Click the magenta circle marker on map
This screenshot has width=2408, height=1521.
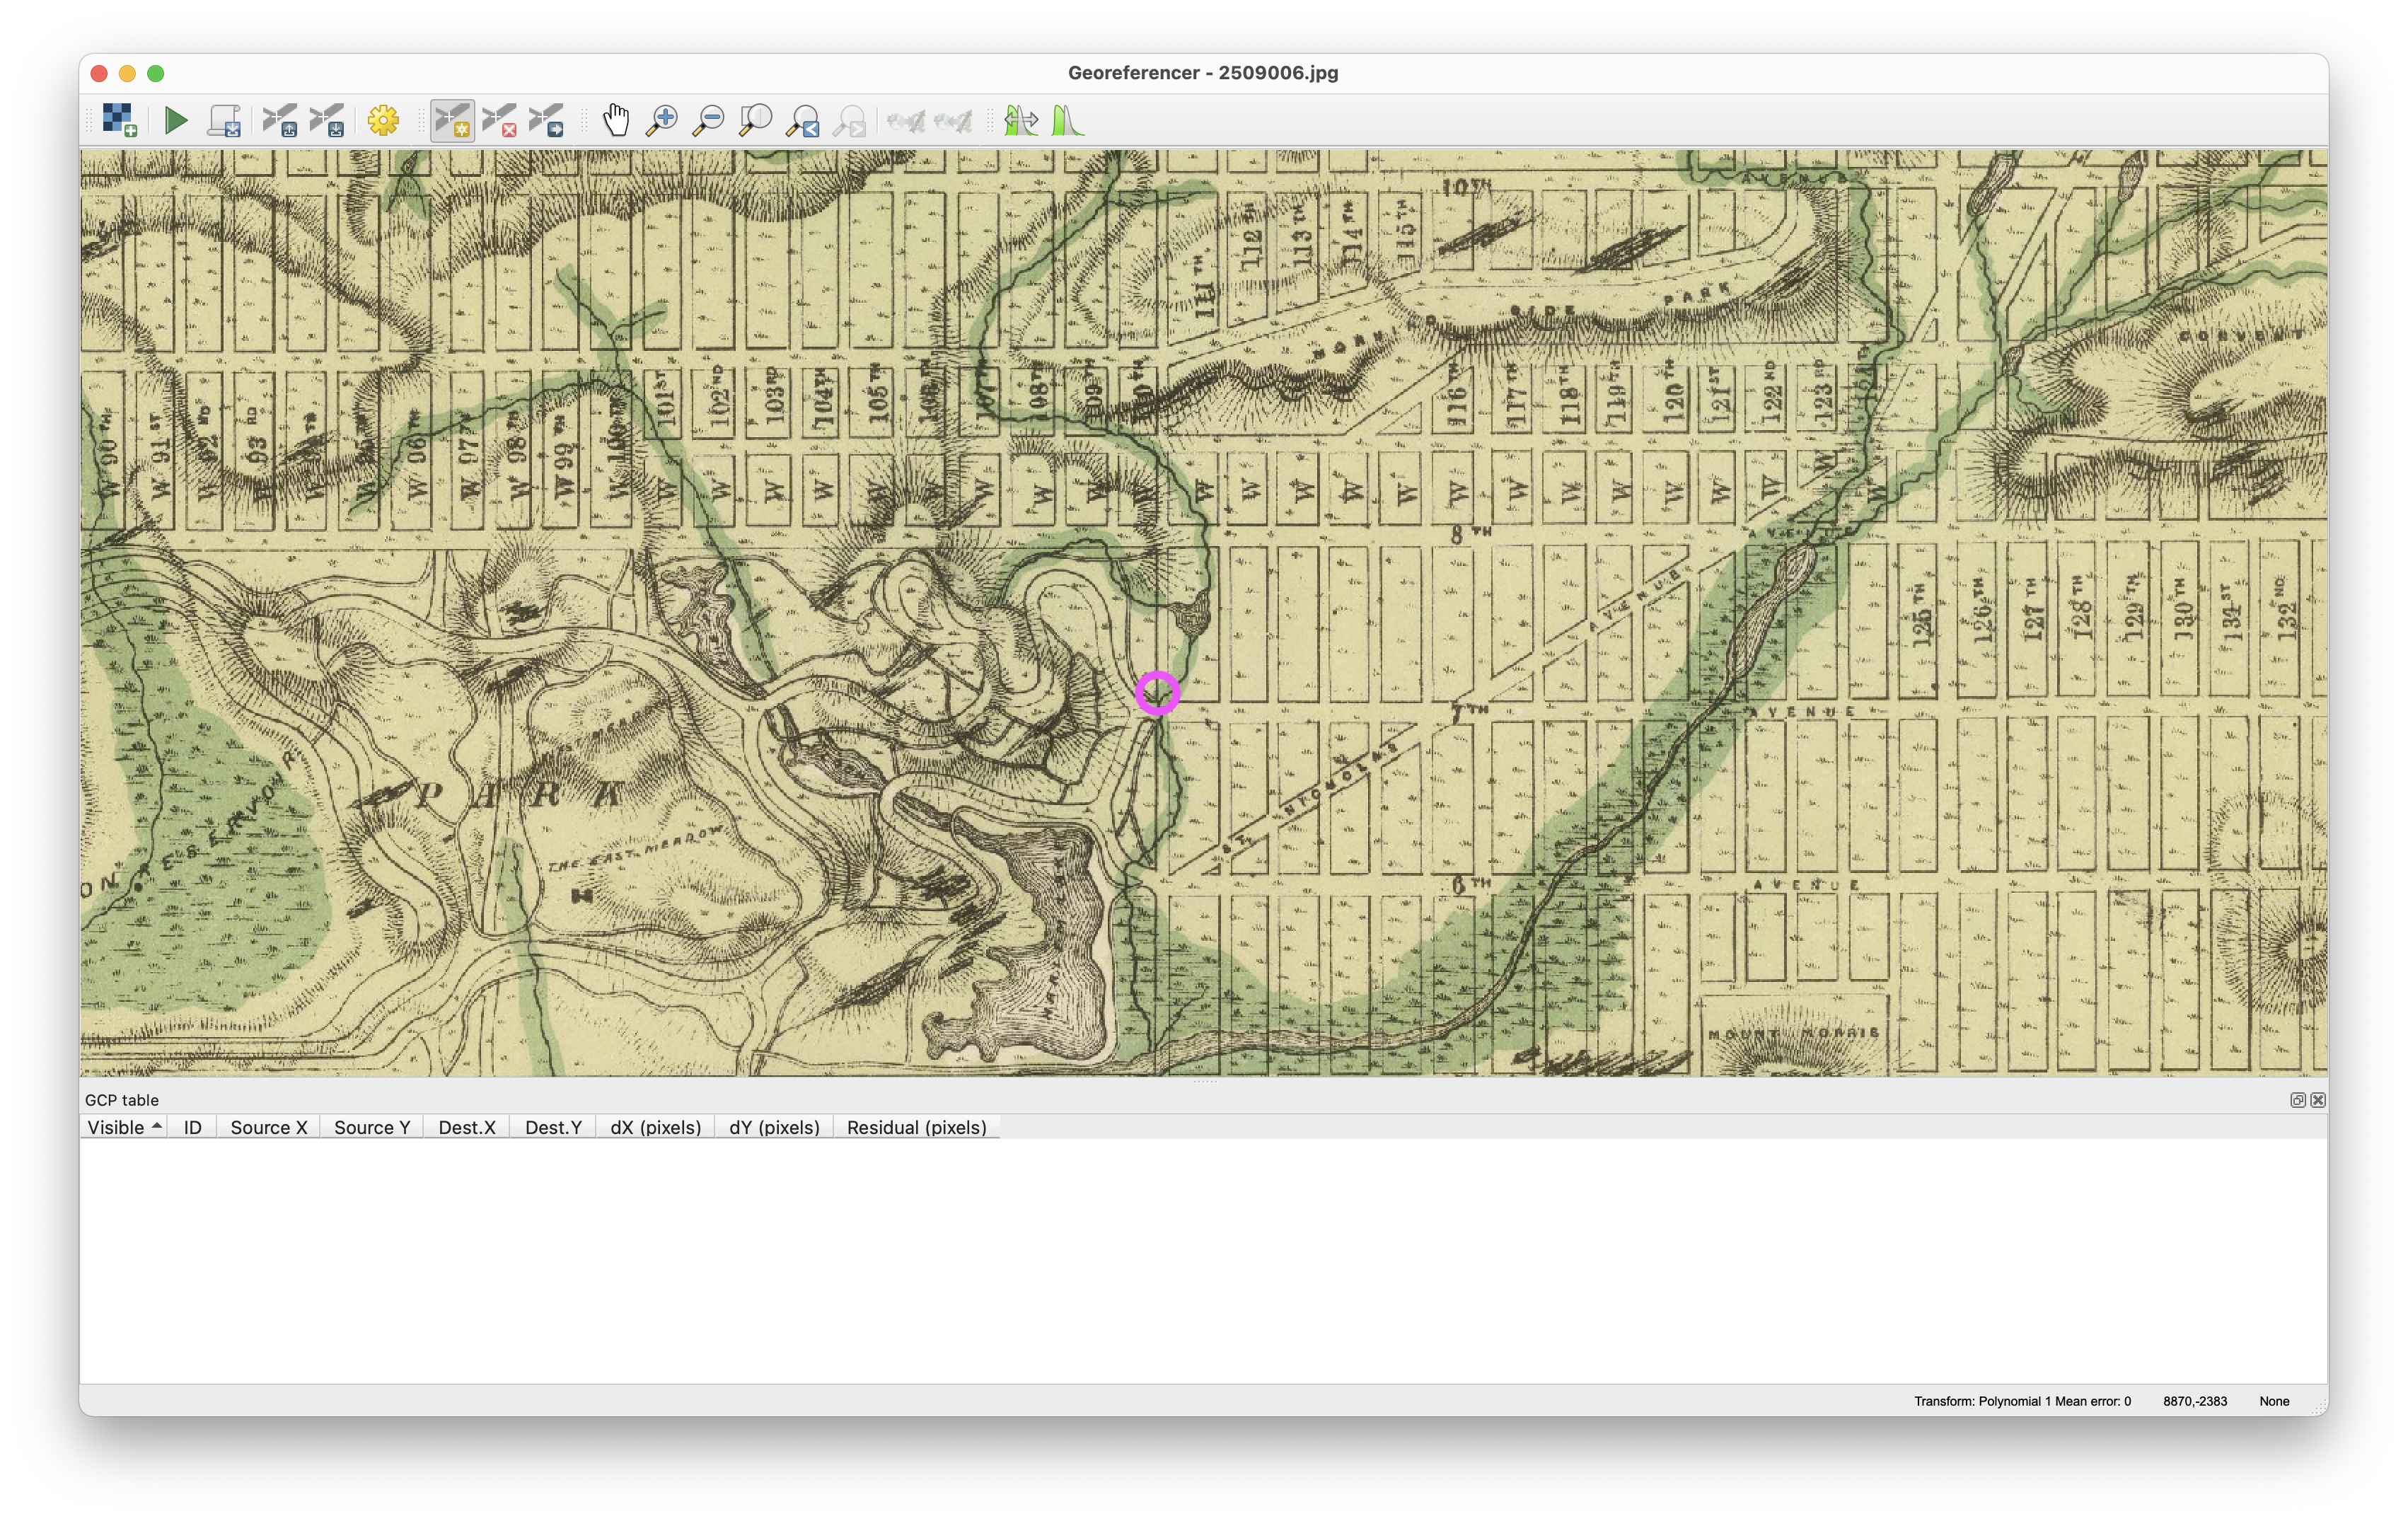pyautogui.click(x=1157, y=693)
